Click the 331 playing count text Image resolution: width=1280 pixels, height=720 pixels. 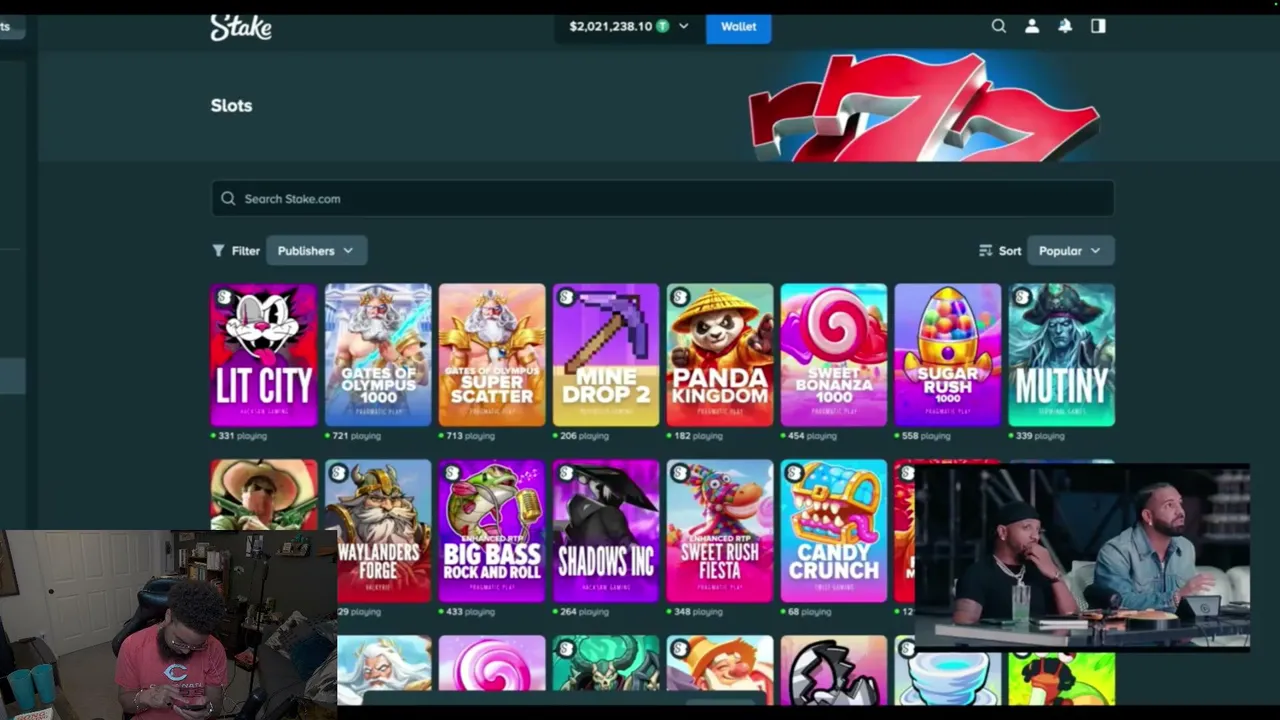point(242,436)
